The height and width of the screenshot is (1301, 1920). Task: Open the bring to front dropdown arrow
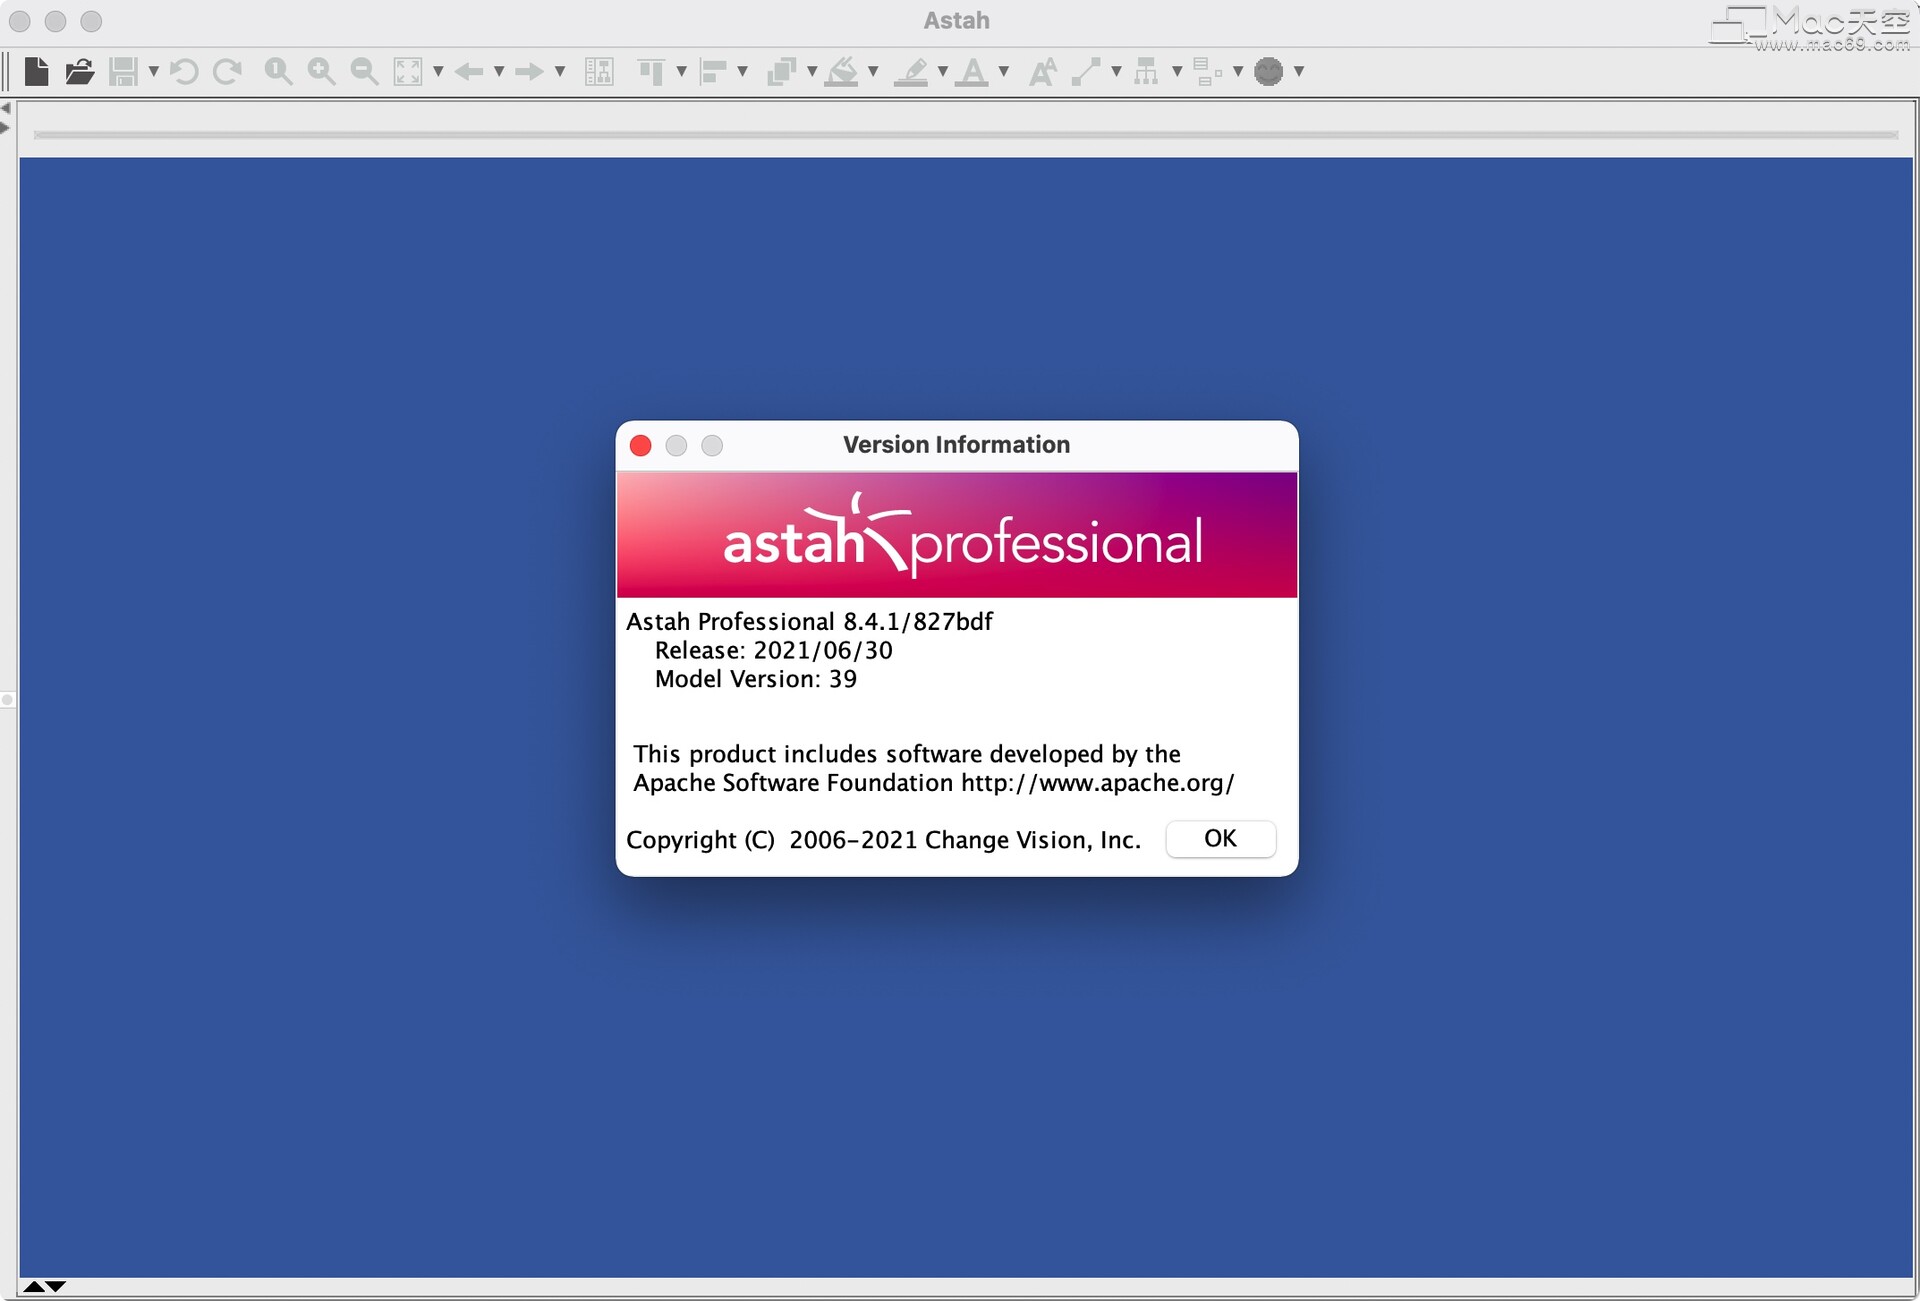pyautogui.click(x=811, y=71)
